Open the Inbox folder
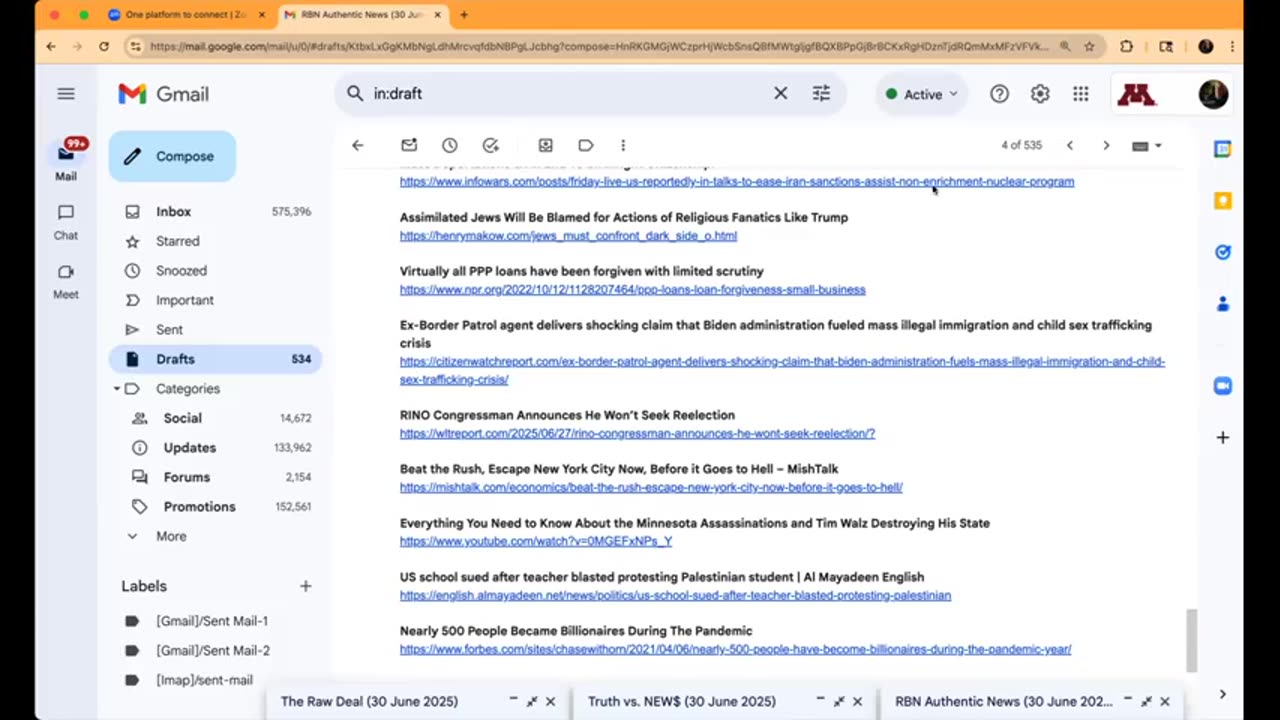The width and height of the screenshot is (1280, 720). click(x=215, y=212)
